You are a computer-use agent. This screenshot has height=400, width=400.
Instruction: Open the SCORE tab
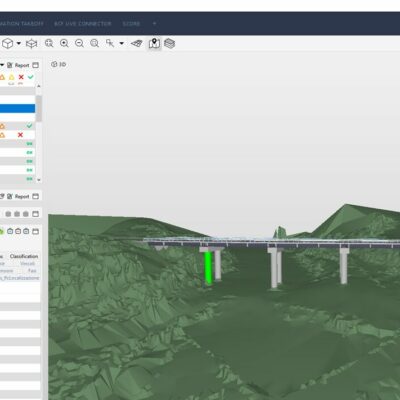click(131, 24)
